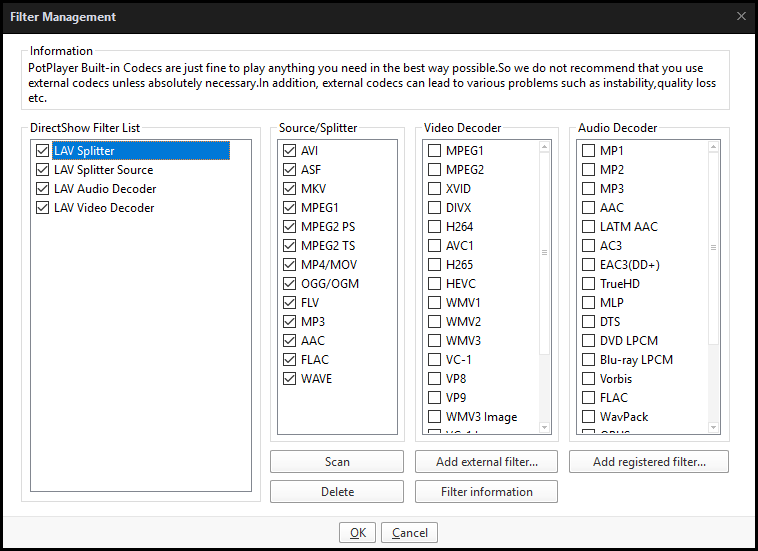Check the HEVC video decoder option
This screenshot has height=551, width=758.
pos(435,284)
